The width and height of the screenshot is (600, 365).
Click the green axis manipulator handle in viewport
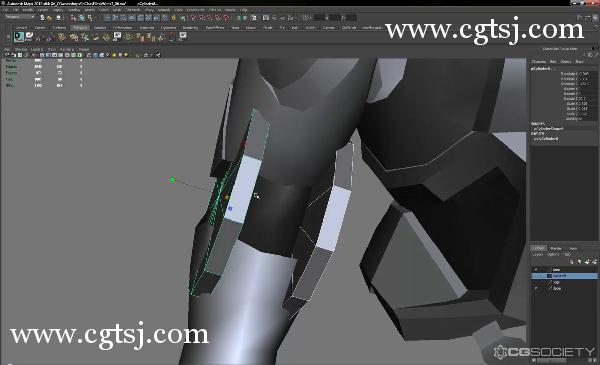click(172, 179)
